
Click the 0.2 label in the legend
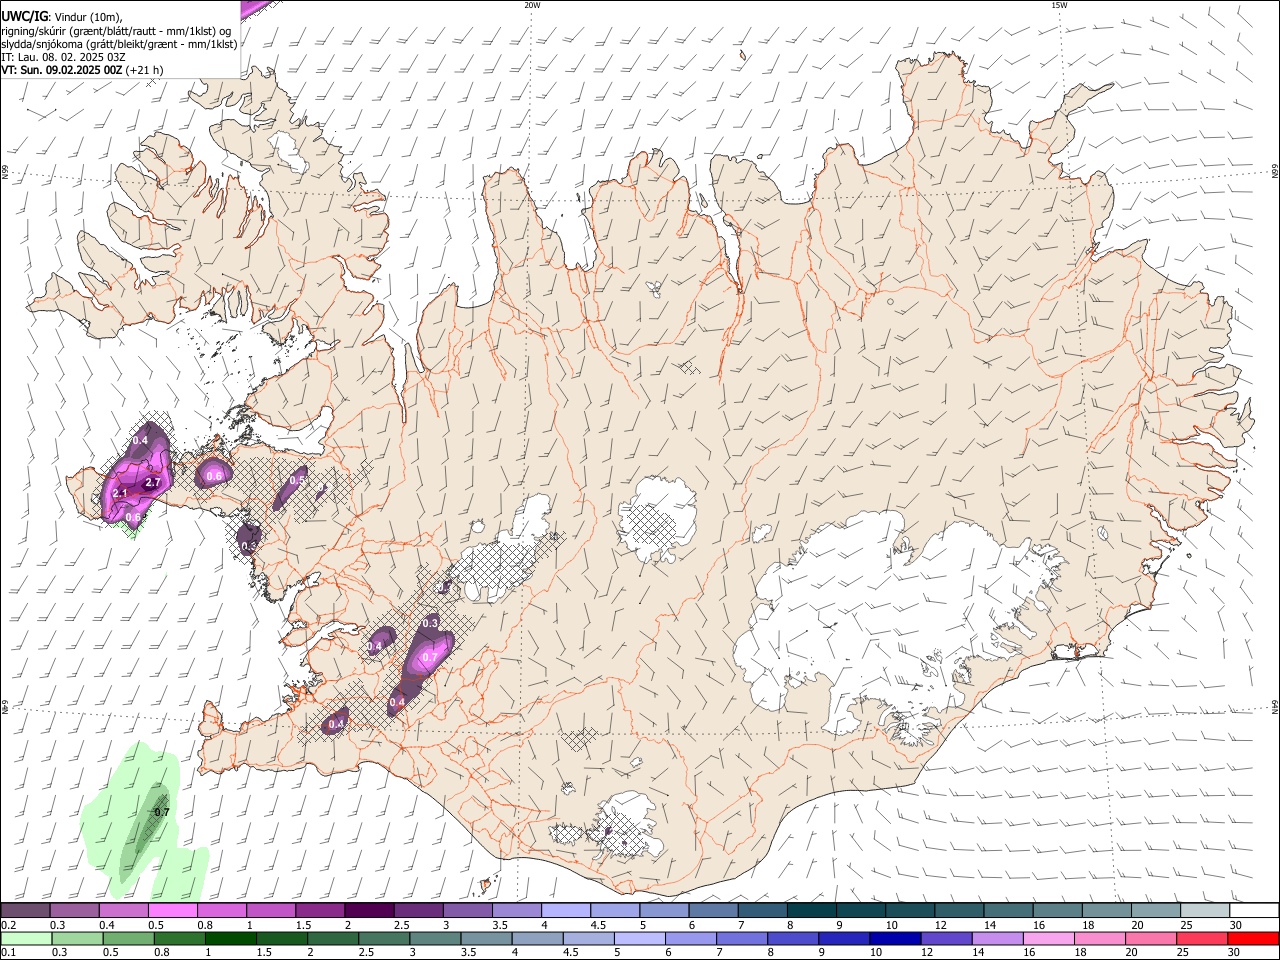[x=9, y=925]
